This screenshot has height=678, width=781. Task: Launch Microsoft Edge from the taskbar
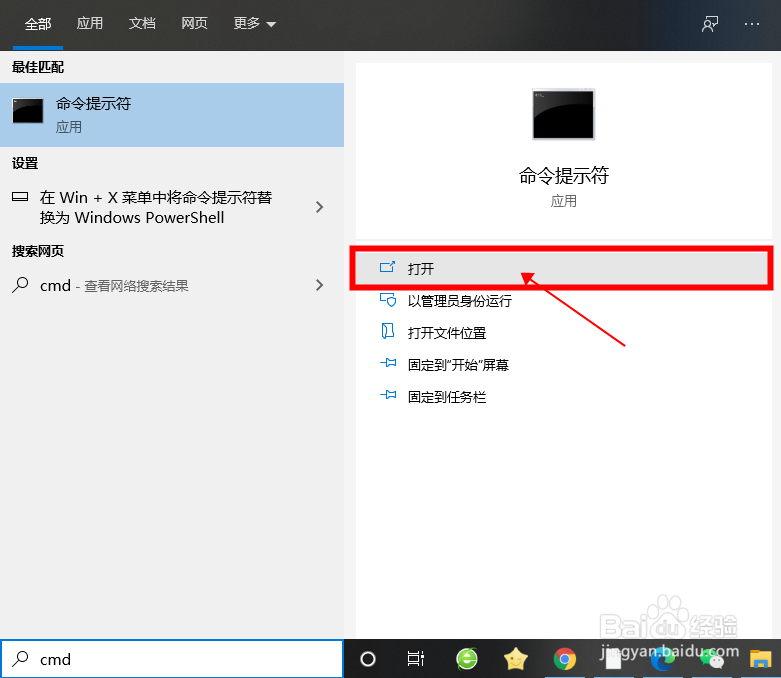click(662, 660)
